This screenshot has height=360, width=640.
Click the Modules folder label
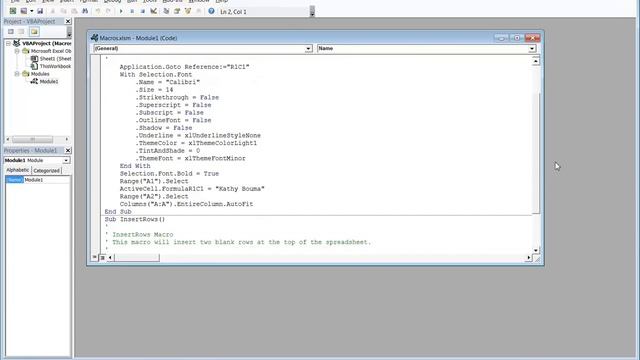(40, 74)
